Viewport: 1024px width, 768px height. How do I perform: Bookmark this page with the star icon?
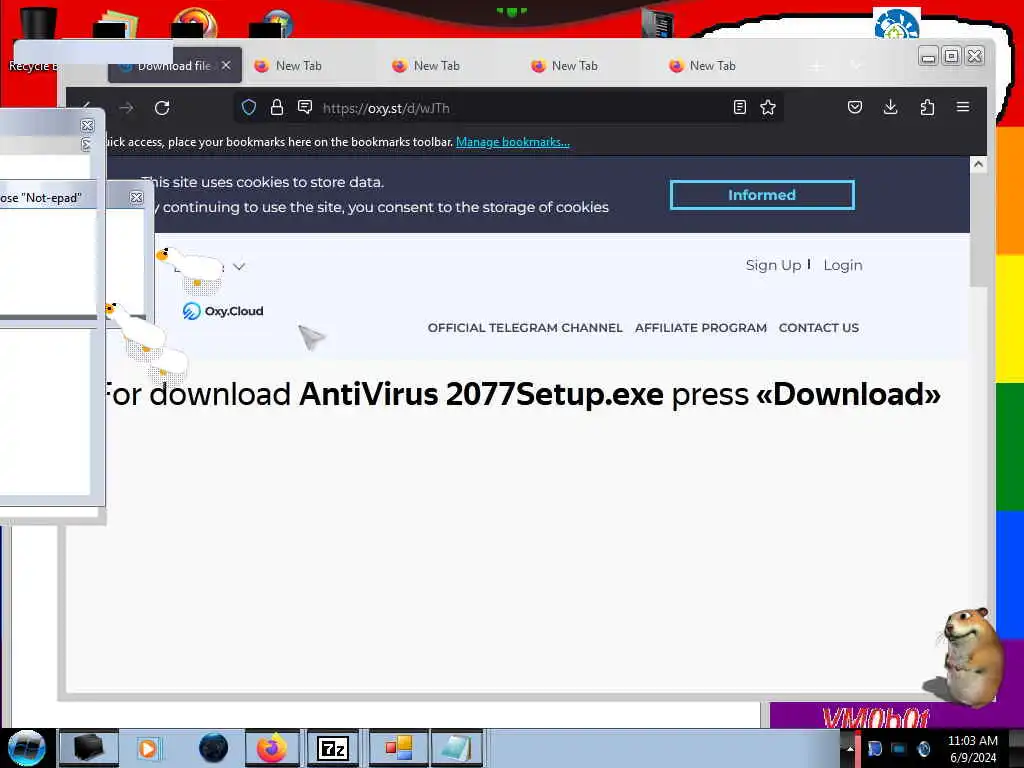(768, 108)
